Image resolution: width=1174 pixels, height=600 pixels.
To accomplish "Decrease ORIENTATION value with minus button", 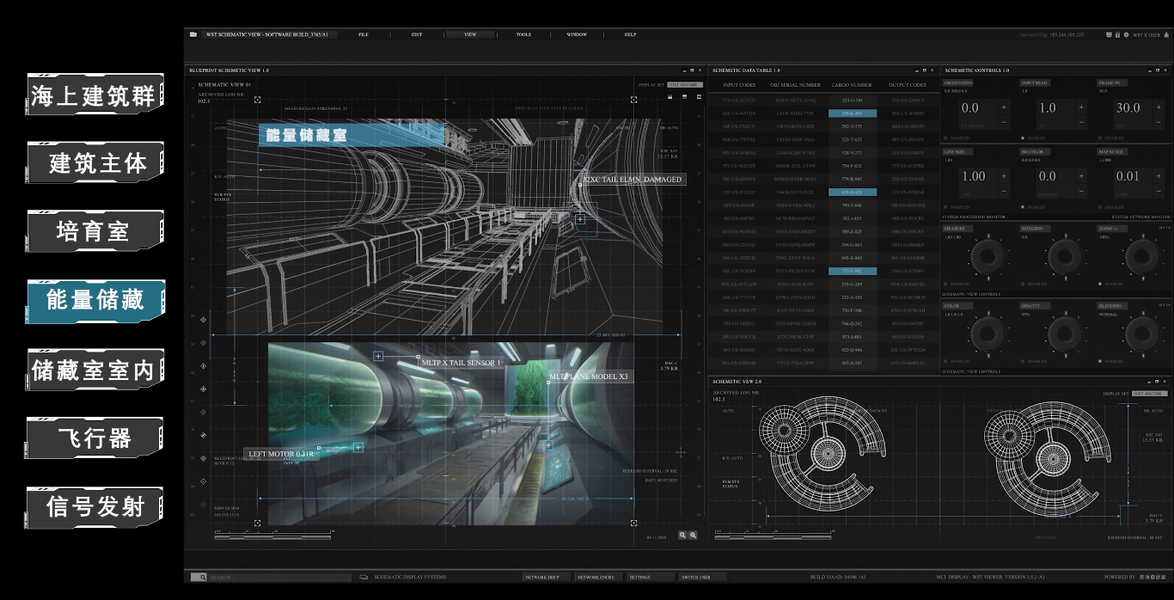I will pos(1004,124).
